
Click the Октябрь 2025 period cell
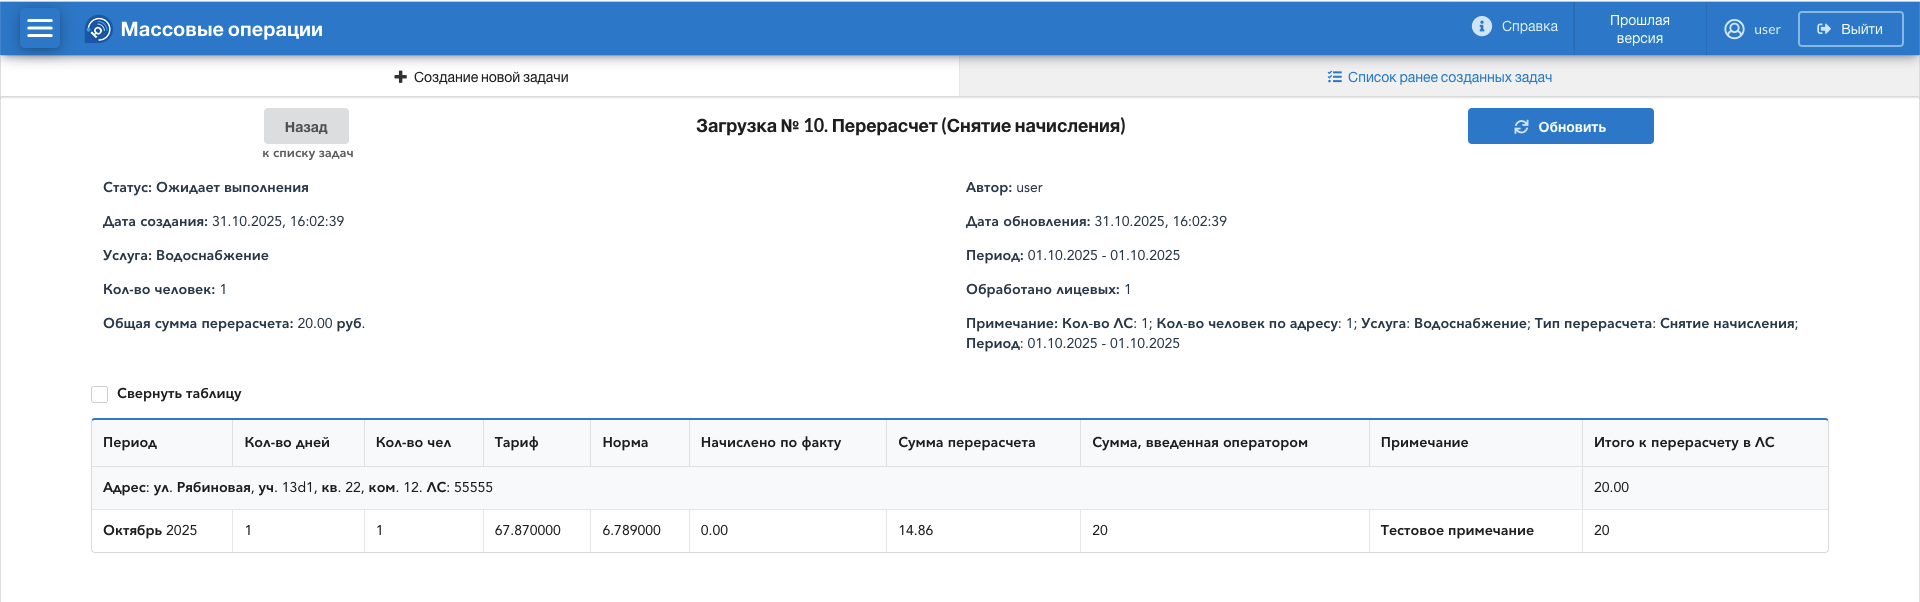pyautogui.click(x=150, y=530)
